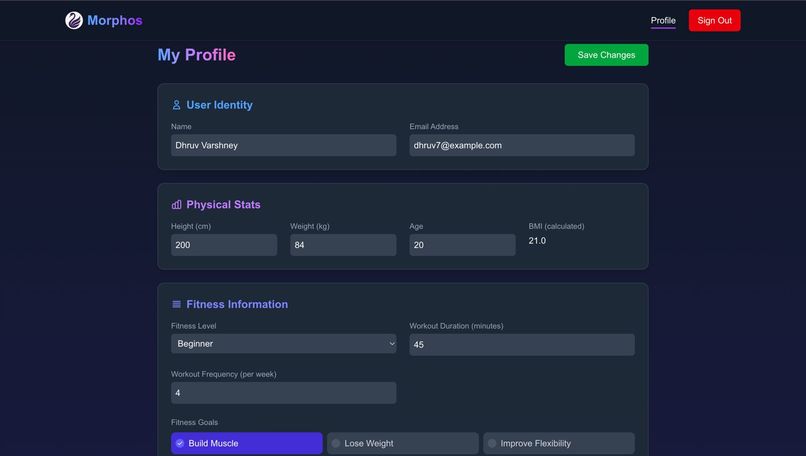
Task: Focus the Name input field
Action: point(284,145)
